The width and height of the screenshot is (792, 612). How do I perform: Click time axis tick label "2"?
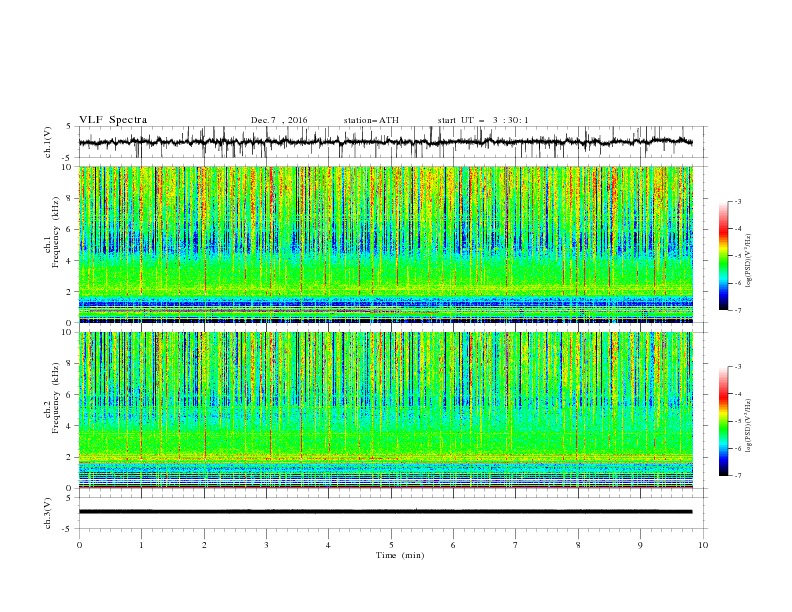[x=204, y=545]
